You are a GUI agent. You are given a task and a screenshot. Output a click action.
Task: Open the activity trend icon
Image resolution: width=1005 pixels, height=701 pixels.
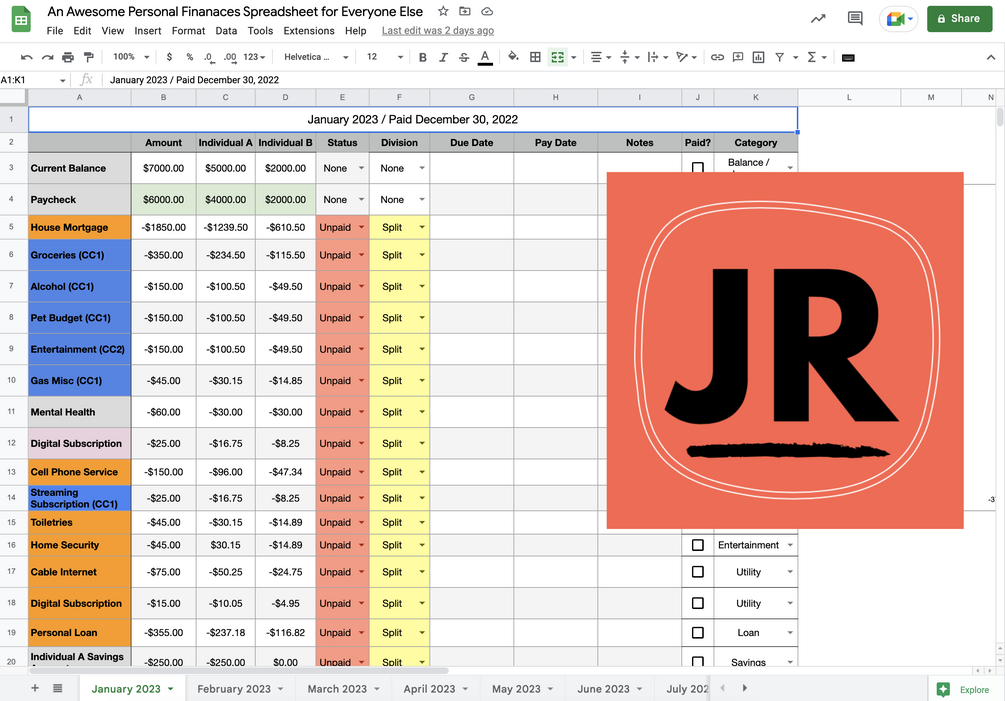818,19
